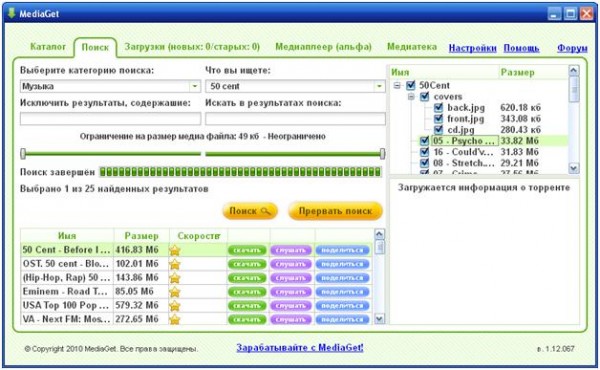Screen dimensions: 600x370
Task: Download the USA Top 100 Pop result
Action: (x=247, y=306)
